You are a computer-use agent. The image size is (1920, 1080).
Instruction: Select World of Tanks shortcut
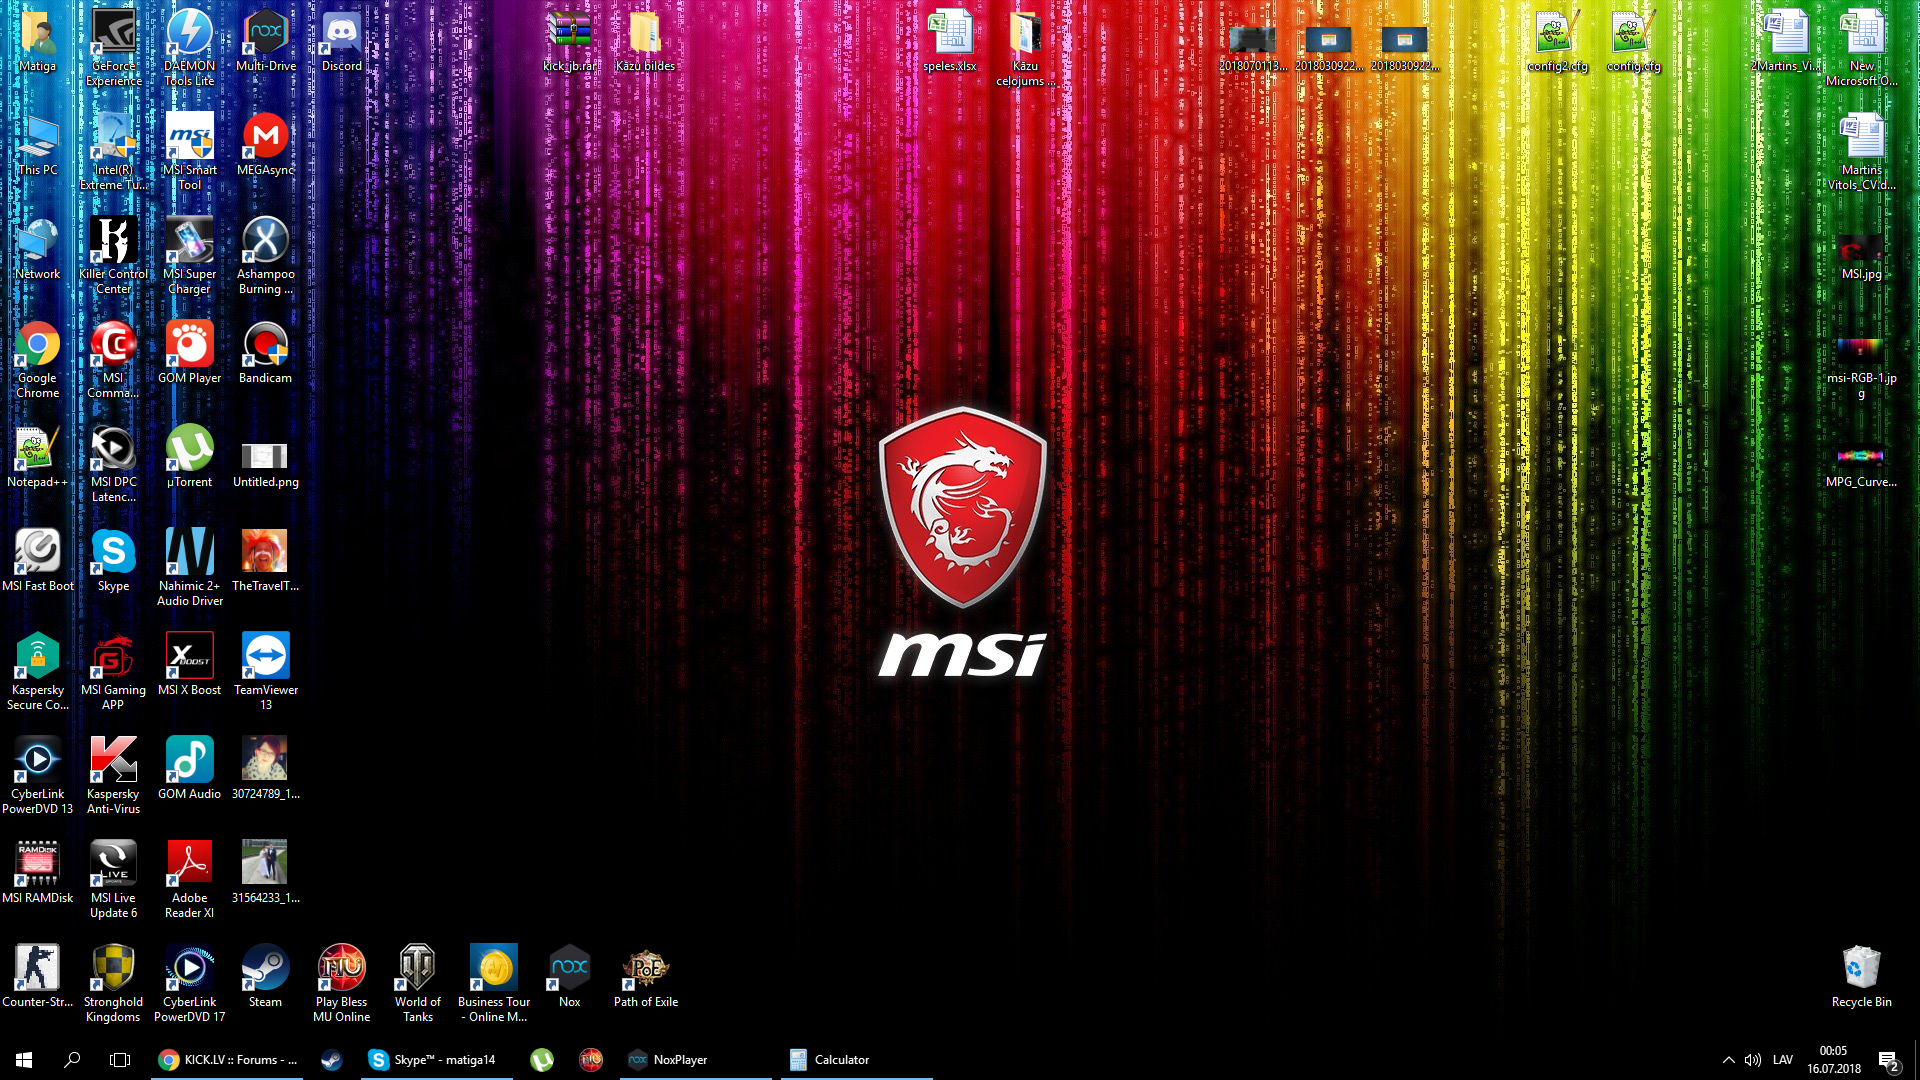[417, 983]
